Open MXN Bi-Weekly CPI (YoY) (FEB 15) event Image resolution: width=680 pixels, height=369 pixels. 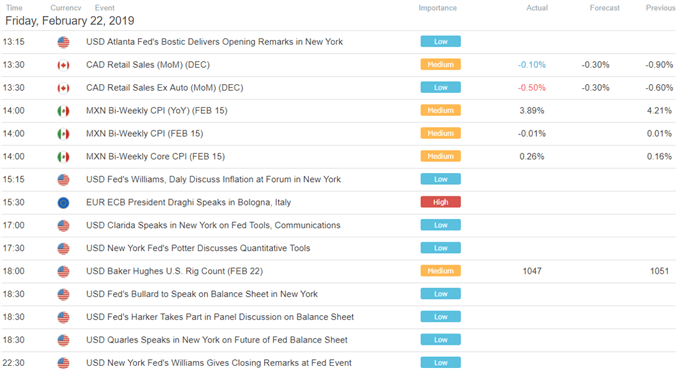click(157, 111)
